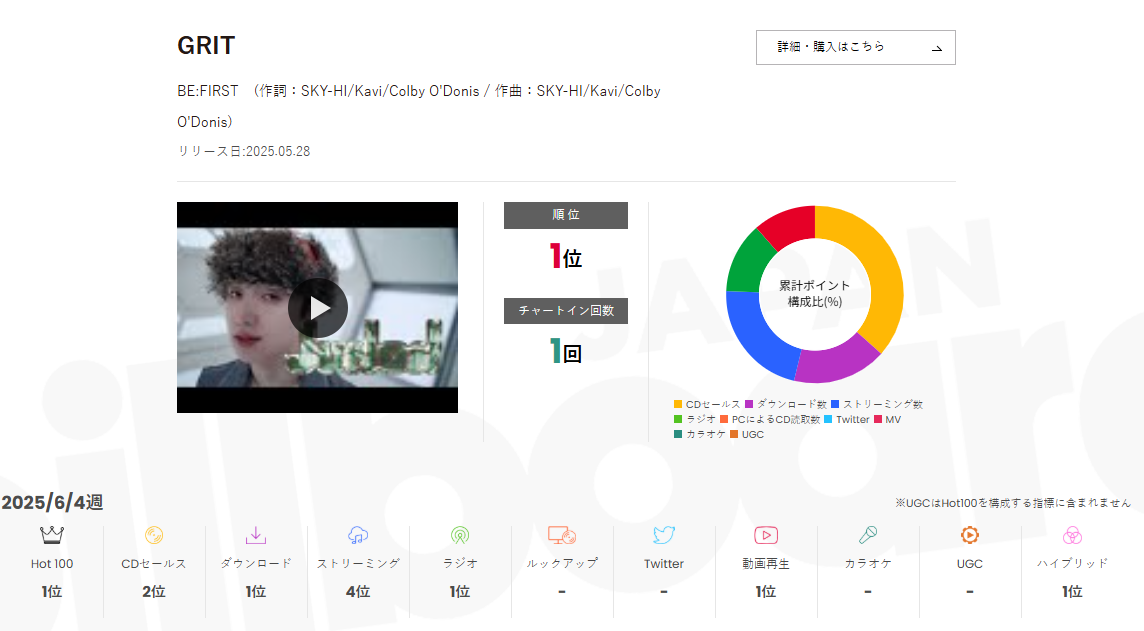1144x631 pixels.
Task: Select the ダウンロード download arrow icon
Action: [x=256, y=535]
